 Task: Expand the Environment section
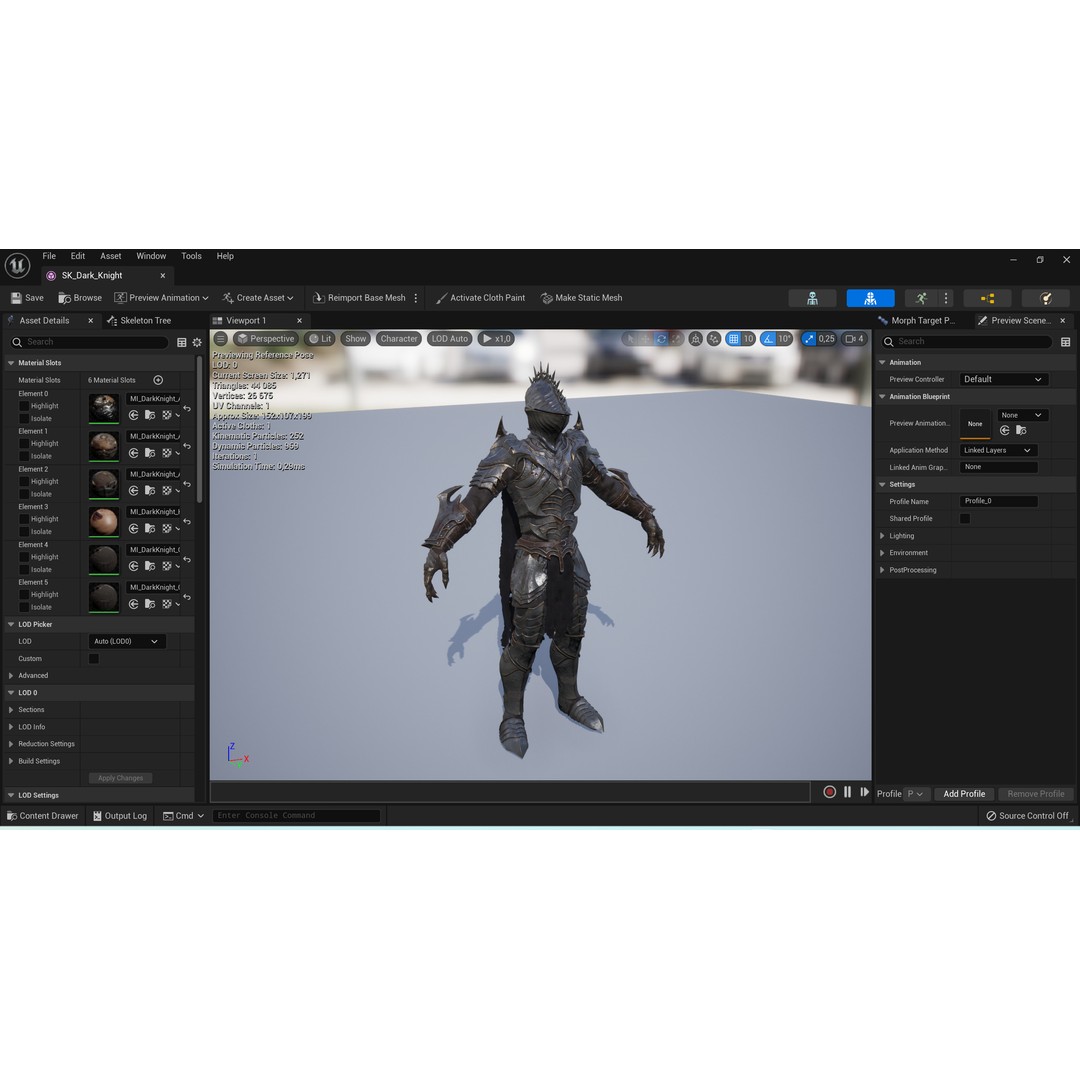[882, 553]
